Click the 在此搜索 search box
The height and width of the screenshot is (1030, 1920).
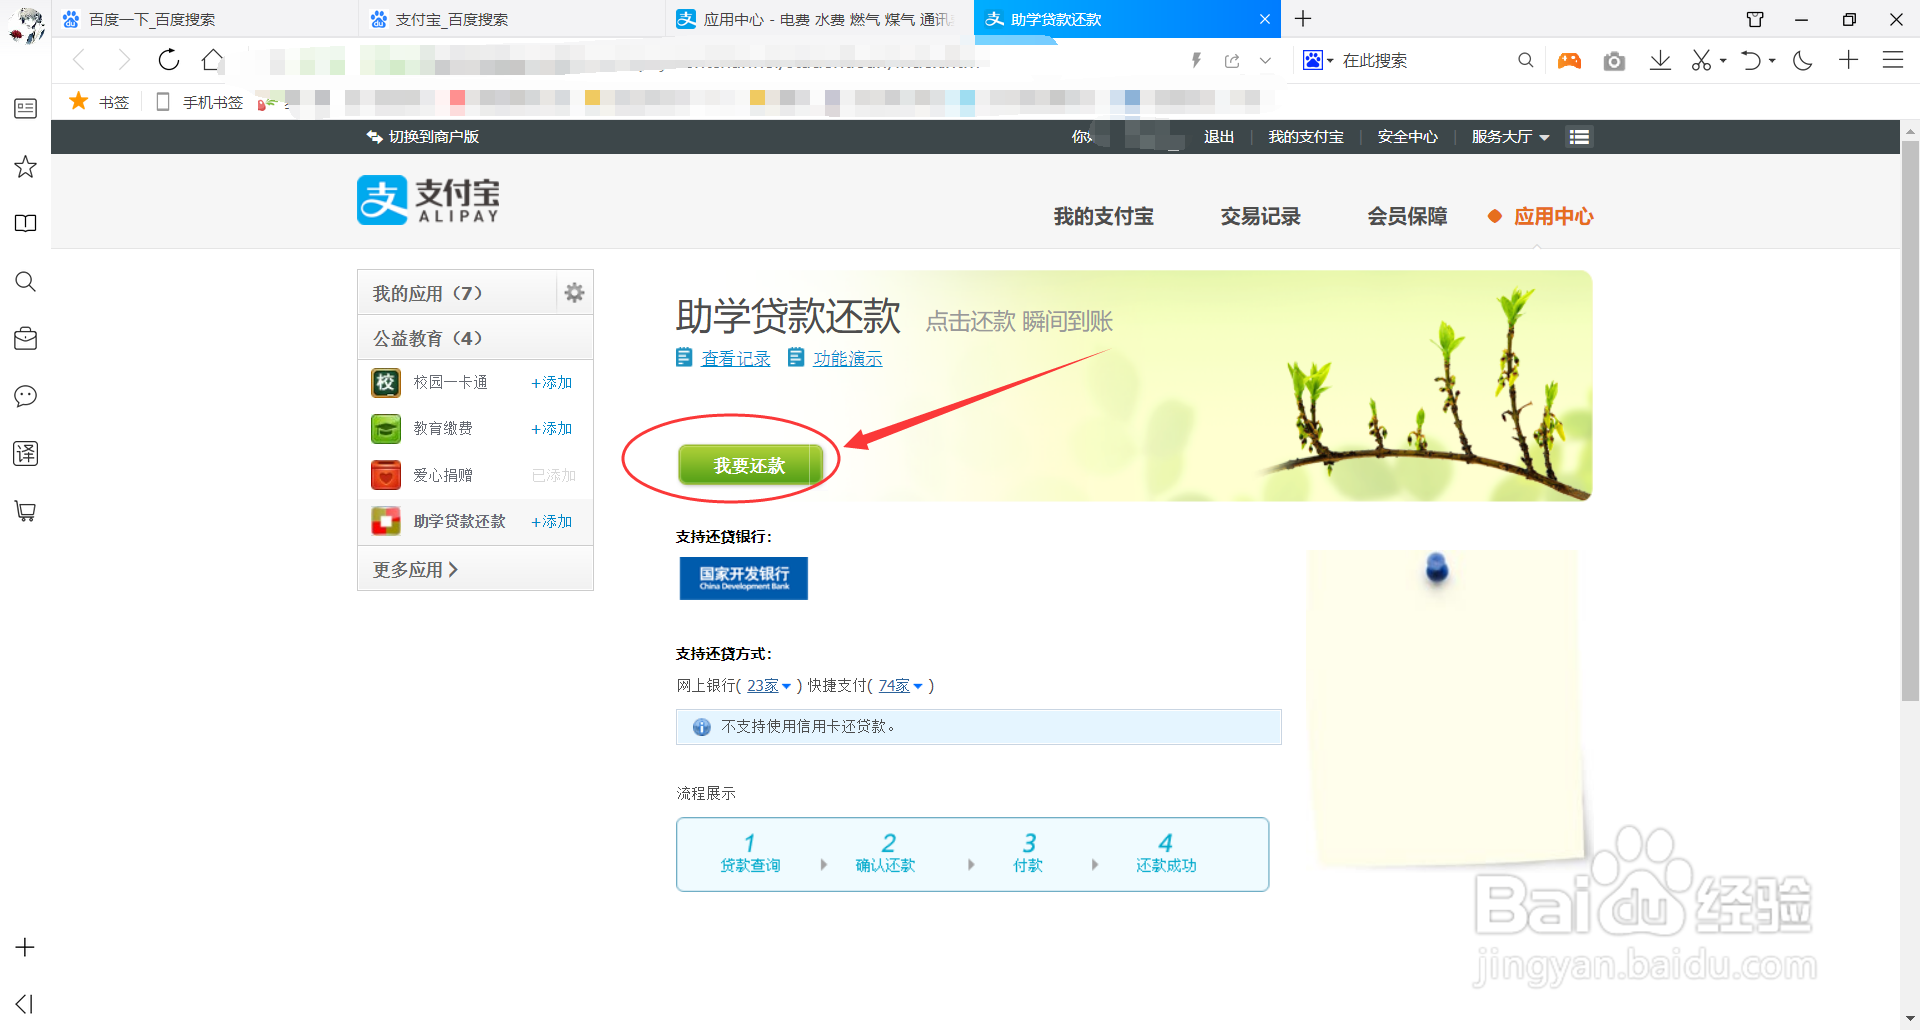(1425, 60)
